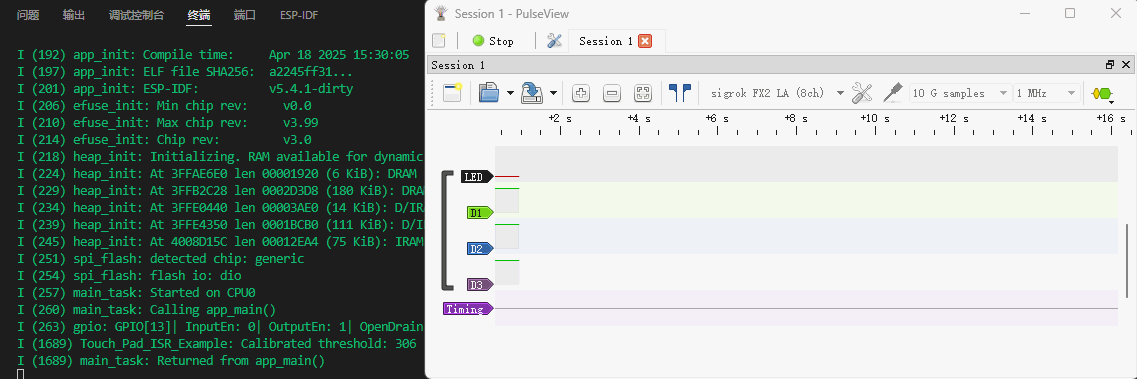
Task: Open the 输出 panel tab
Action: tap(73, 15)
